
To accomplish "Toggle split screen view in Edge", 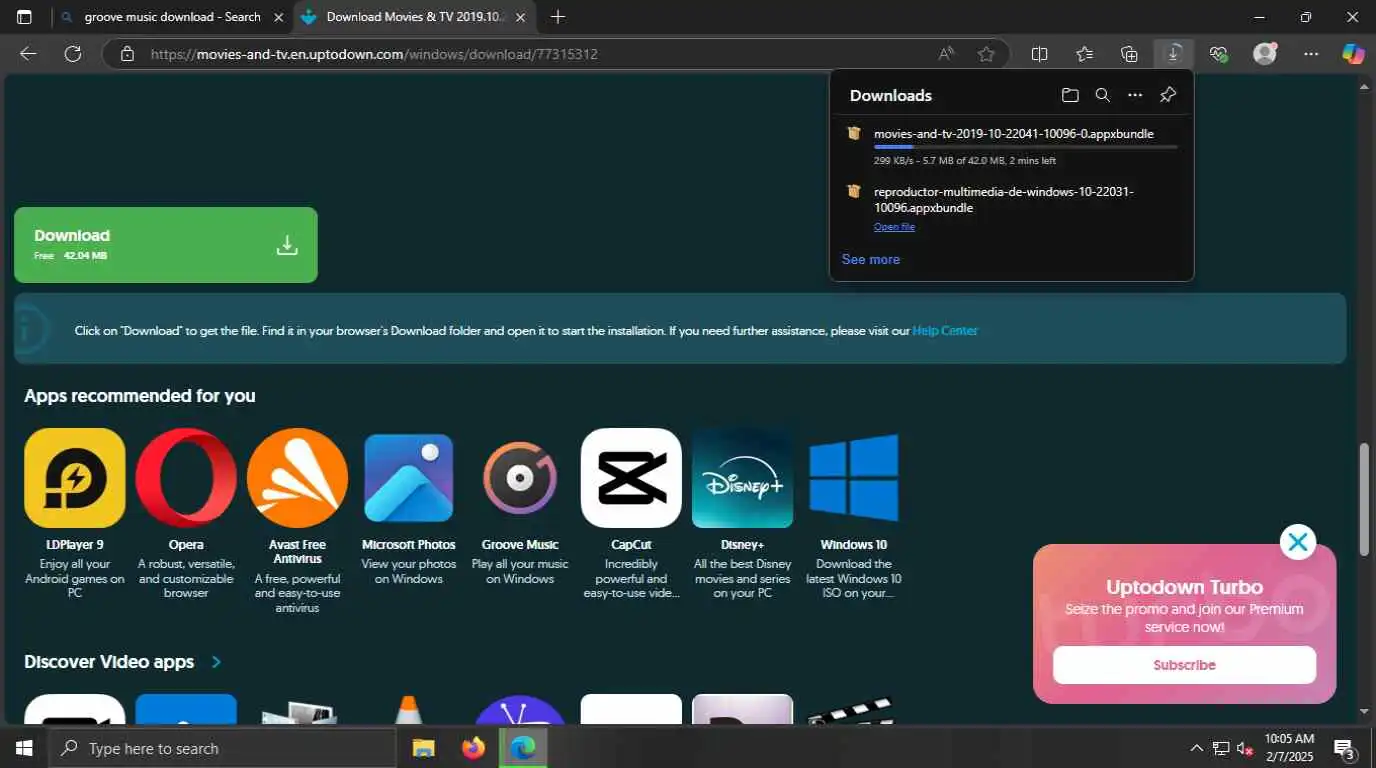I will (x=1040, y=54).
